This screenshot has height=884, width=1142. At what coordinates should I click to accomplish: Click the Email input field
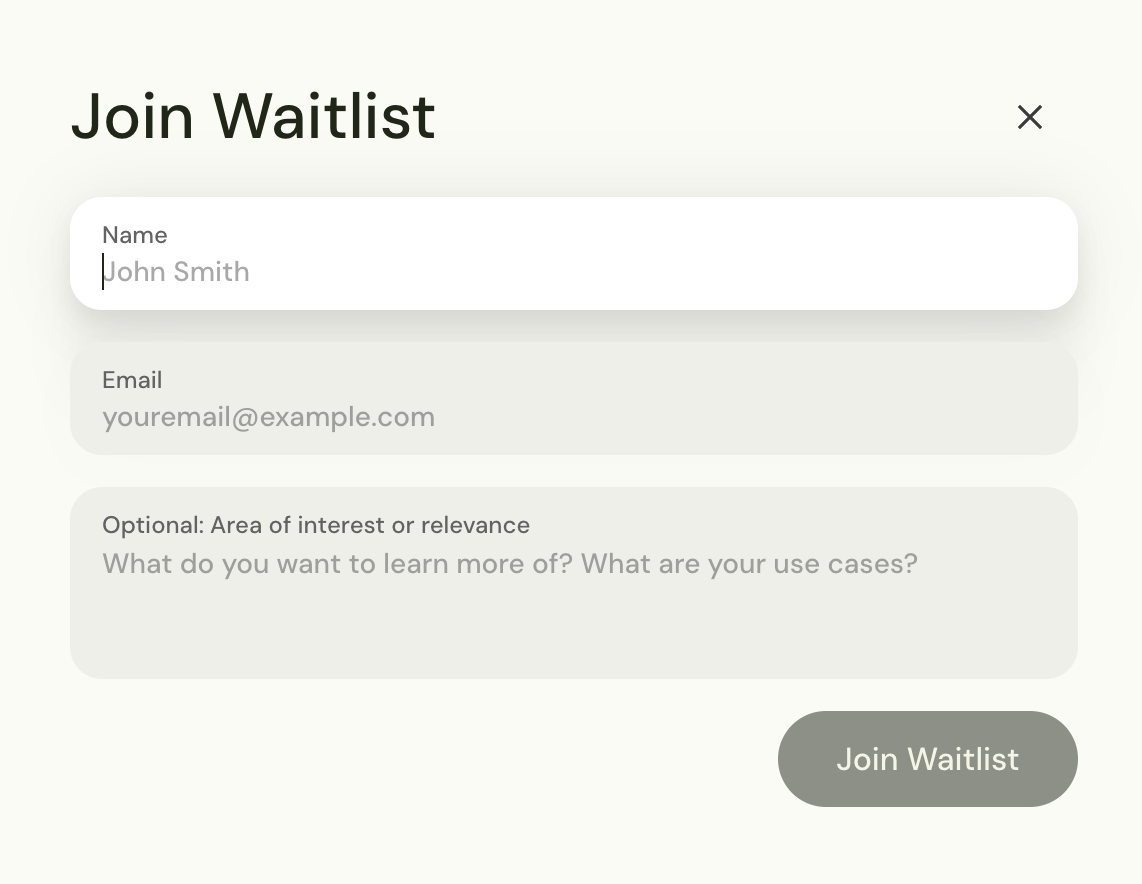[573, 416]
